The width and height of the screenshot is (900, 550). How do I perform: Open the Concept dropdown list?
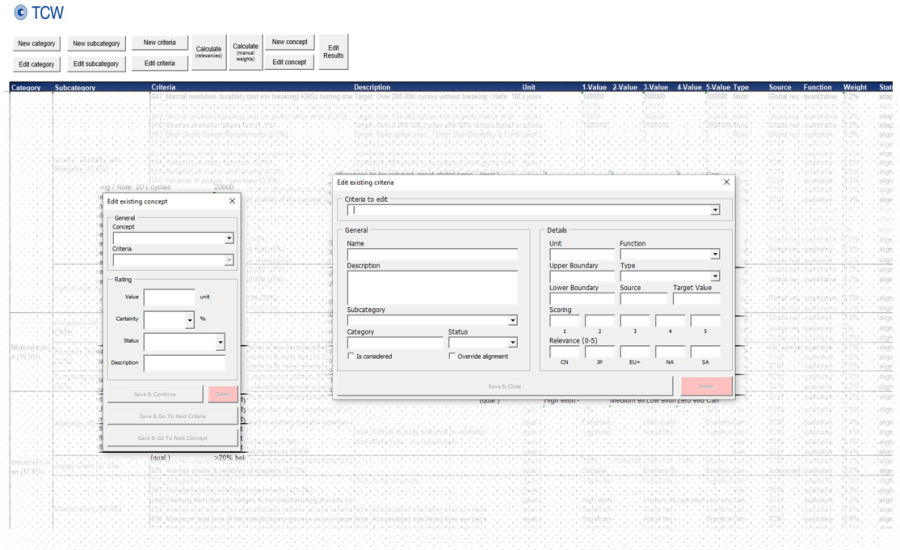click(228, 238)
